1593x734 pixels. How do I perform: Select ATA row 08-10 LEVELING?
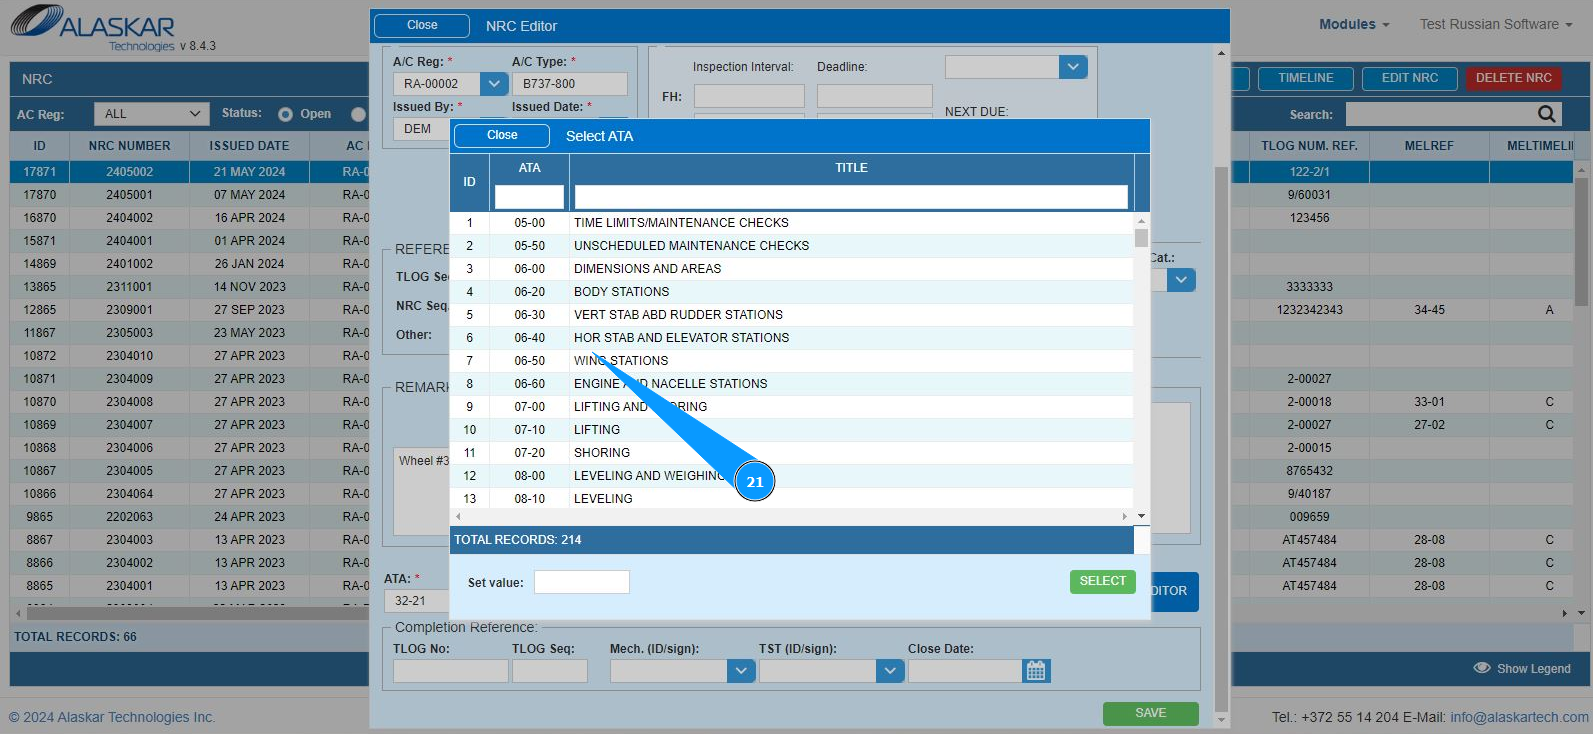(x=792, y=499)
